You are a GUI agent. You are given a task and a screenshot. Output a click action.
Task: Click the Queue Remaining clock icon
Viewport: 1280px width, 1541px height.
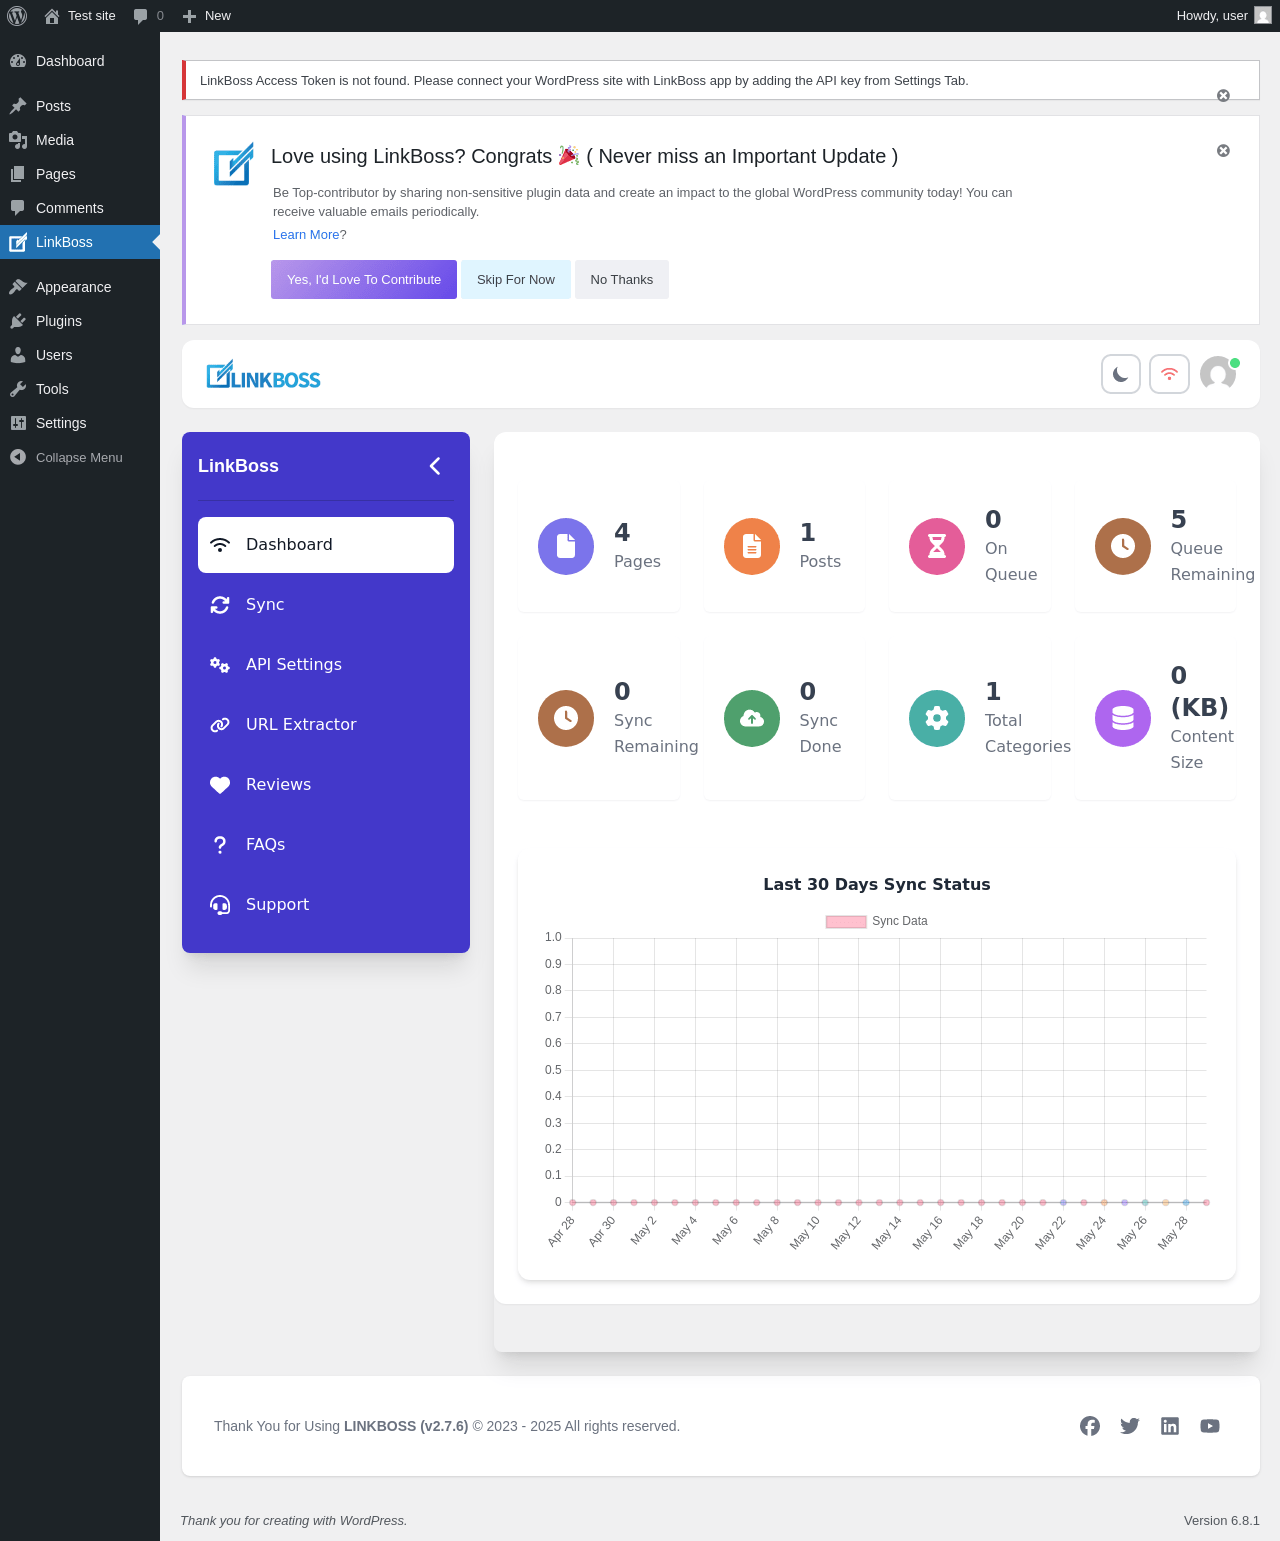pyautogui.click(x=1123, y=546)
